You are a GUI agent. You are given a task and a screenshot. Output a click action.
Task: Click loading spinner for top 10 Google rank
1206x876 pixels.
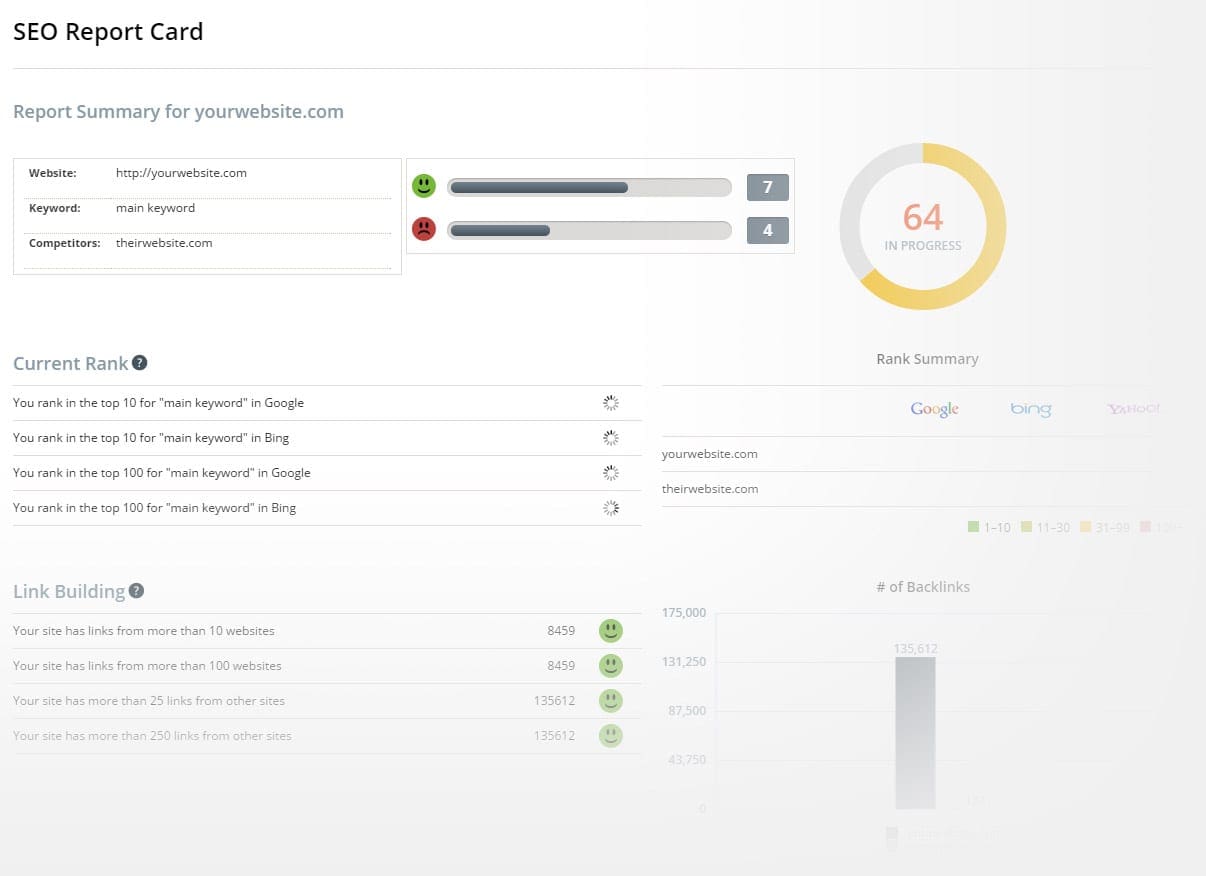tap(611, 403)
